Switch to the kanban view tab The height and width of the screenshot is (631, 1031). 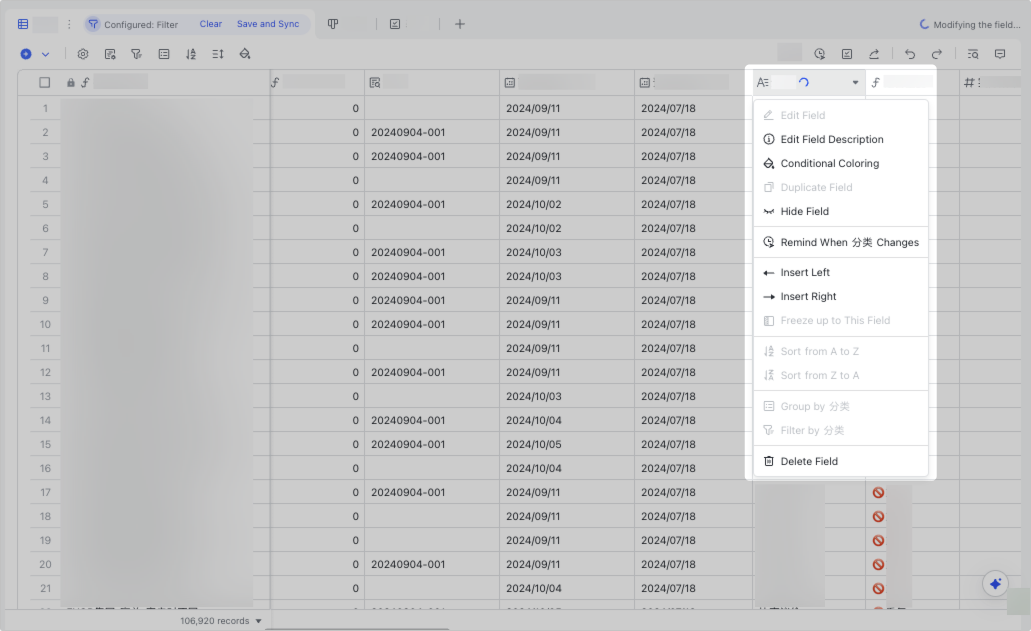[333, 24]
